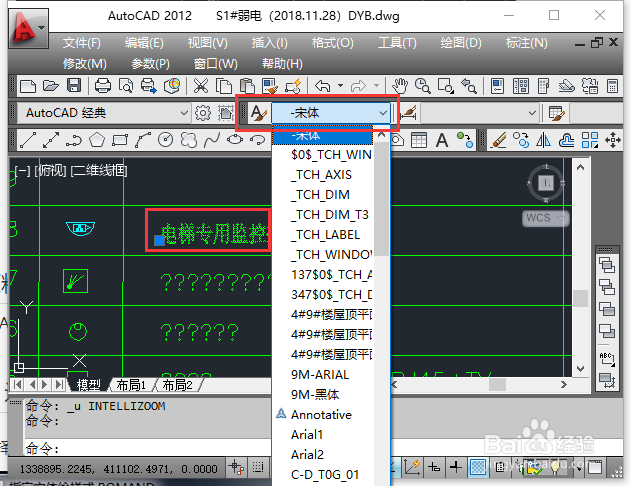This screenshot has height=486, width=631.
Task: Save the drawing with floppy icon
Action: click(74, 86)
